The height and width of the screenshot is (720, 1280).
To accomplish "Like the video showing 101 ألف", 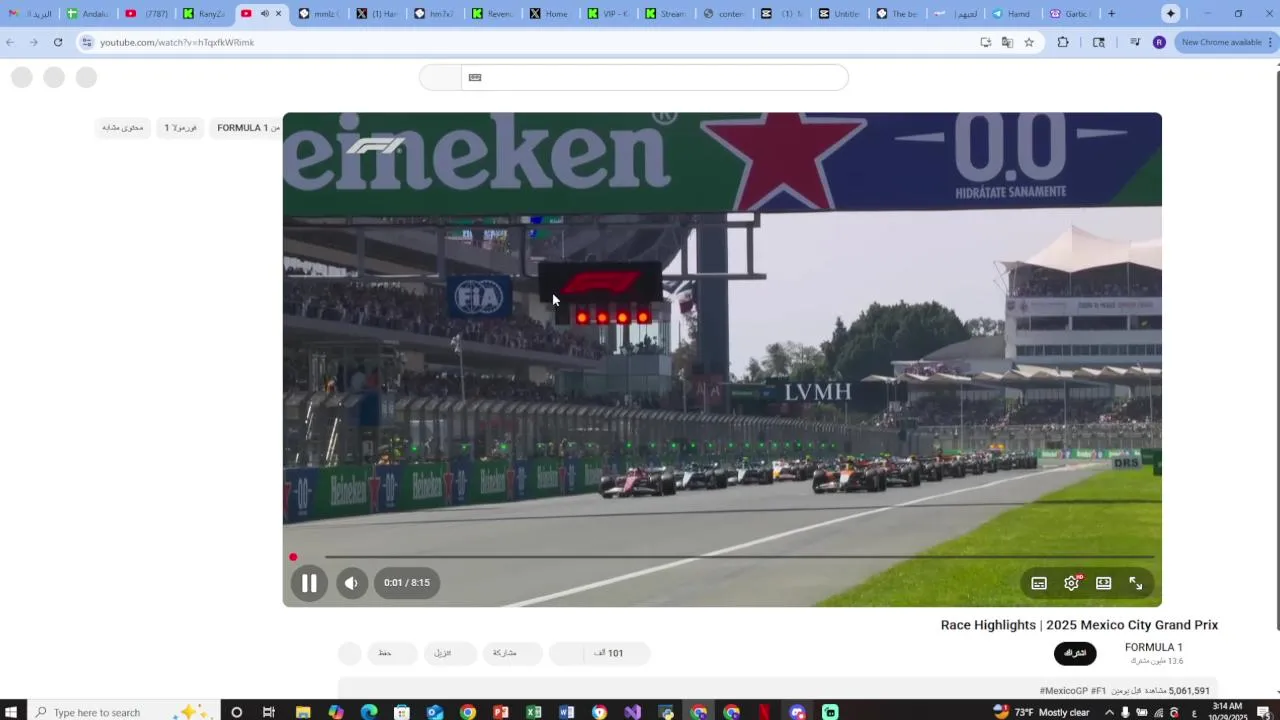I will click(x=615, y=653).
